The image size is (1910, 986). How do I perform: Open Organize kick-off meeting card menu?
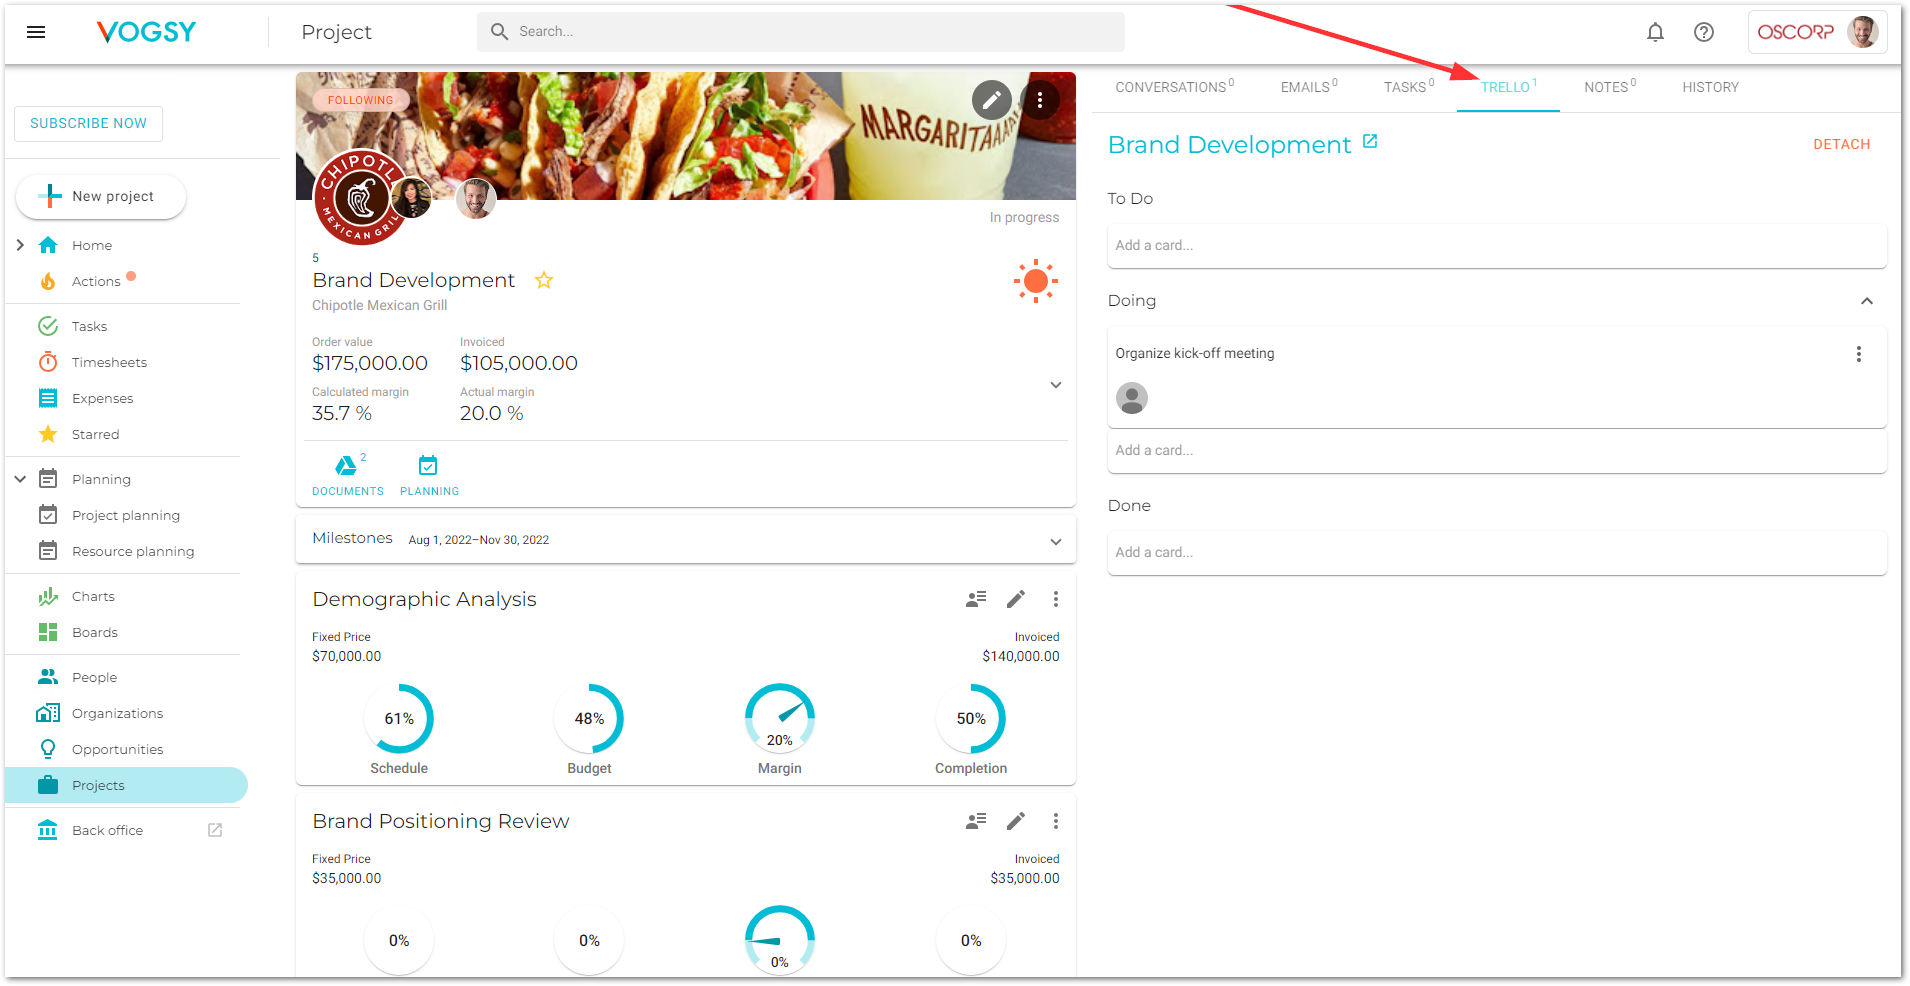pos(1858,354)
